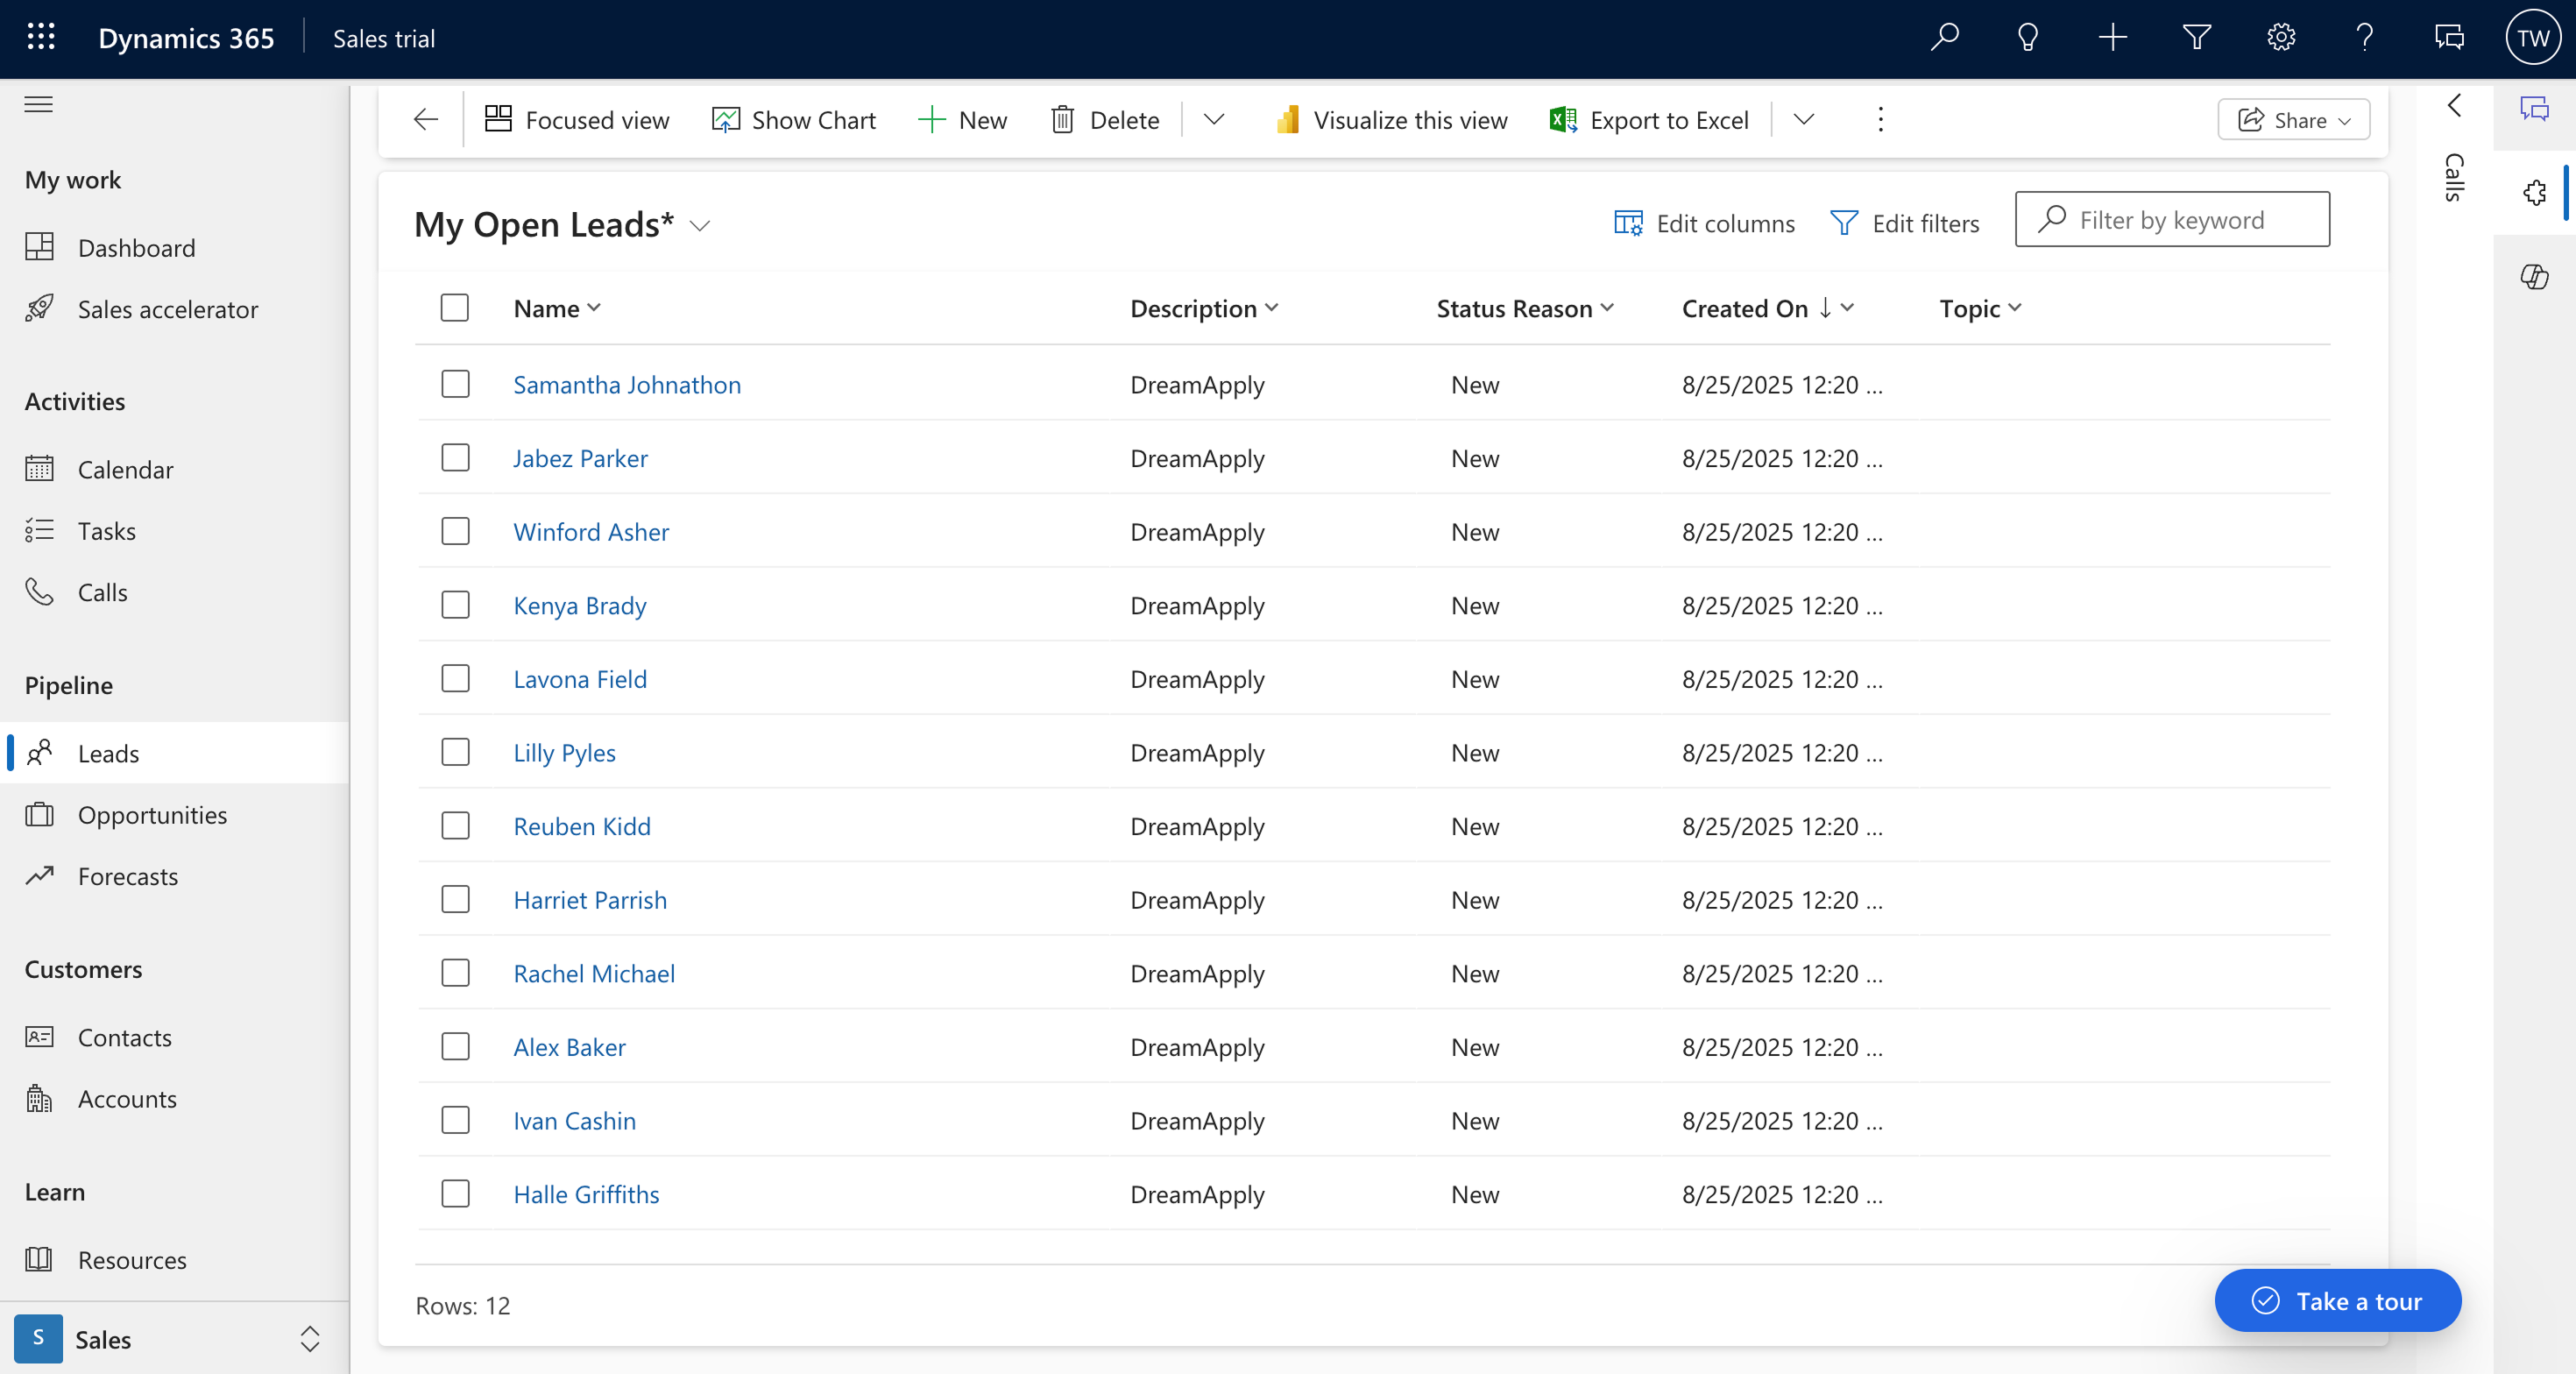Check the Samantha Johnathon row checkbox
Image resolution: width=2576 pixels, height=1374 pixels.
click(x=455, y=384)
